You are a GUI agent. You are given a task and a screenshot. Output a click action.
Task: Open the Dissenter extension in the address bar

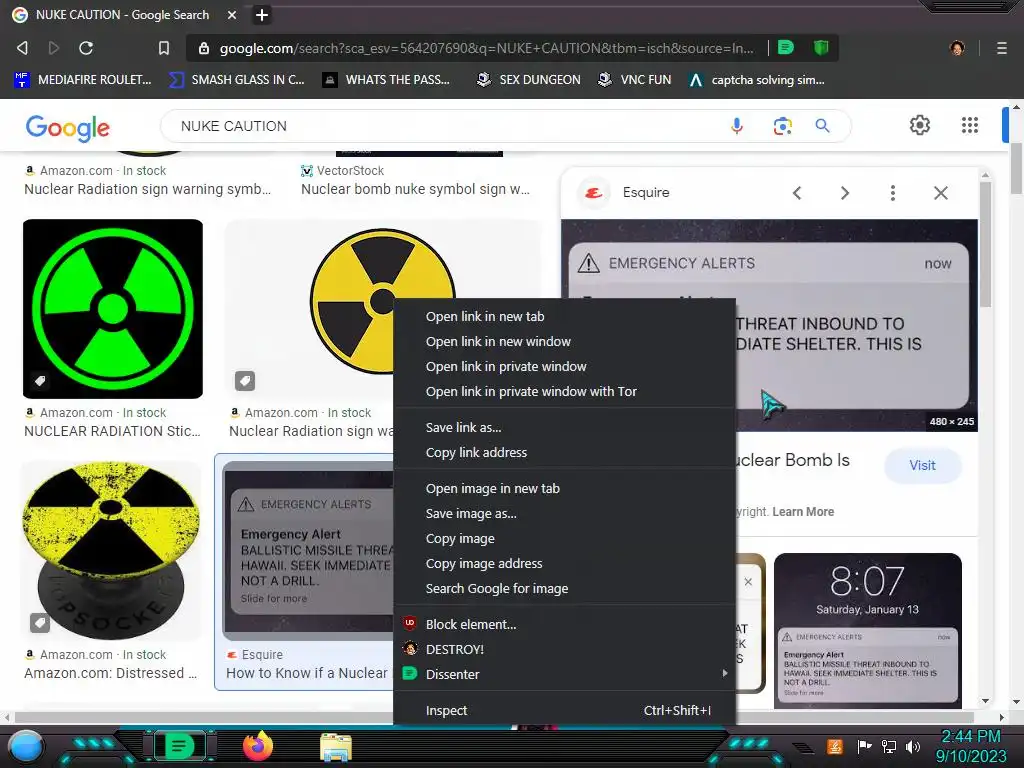[x=786, y=47]
